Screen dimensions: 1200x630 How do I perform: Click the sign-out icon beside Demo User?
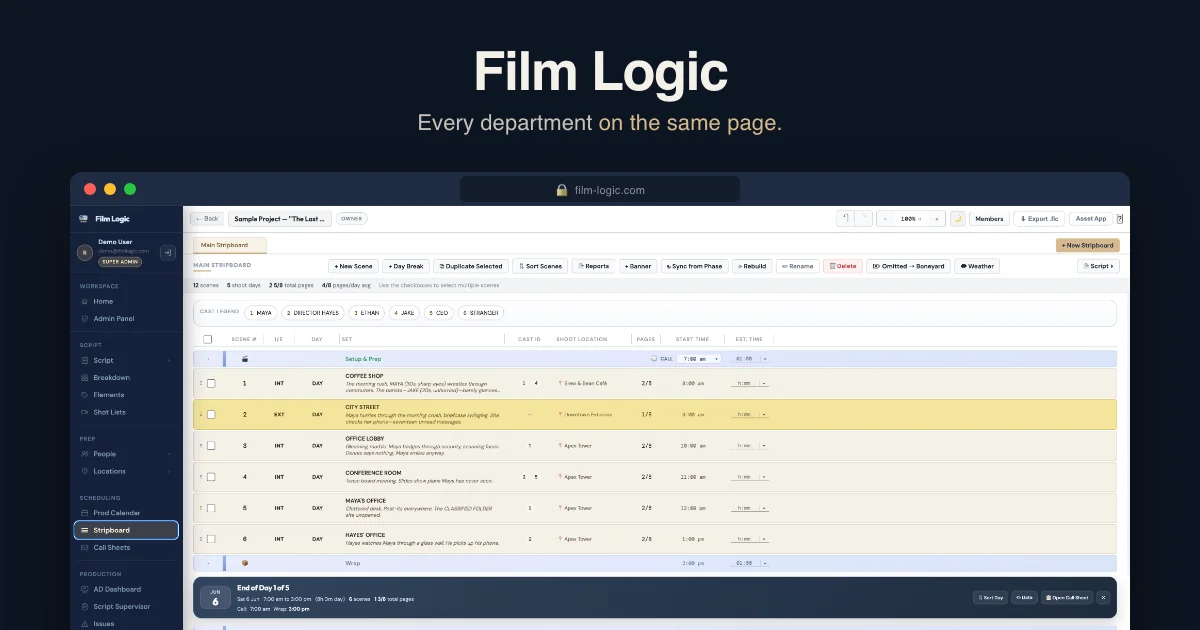pos(168,252)
